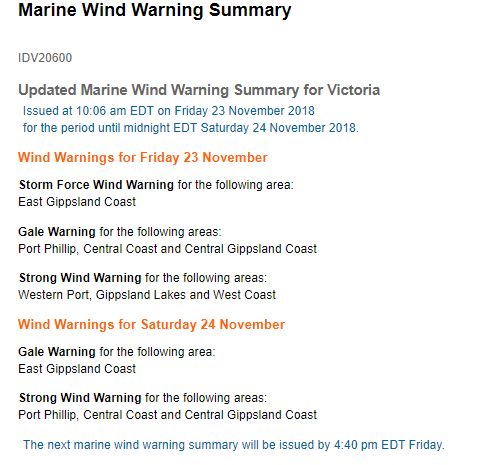Viewport: 485px width, 465px height.
Task: Click the Friday Gale Warning label
Action: point(57,232)
